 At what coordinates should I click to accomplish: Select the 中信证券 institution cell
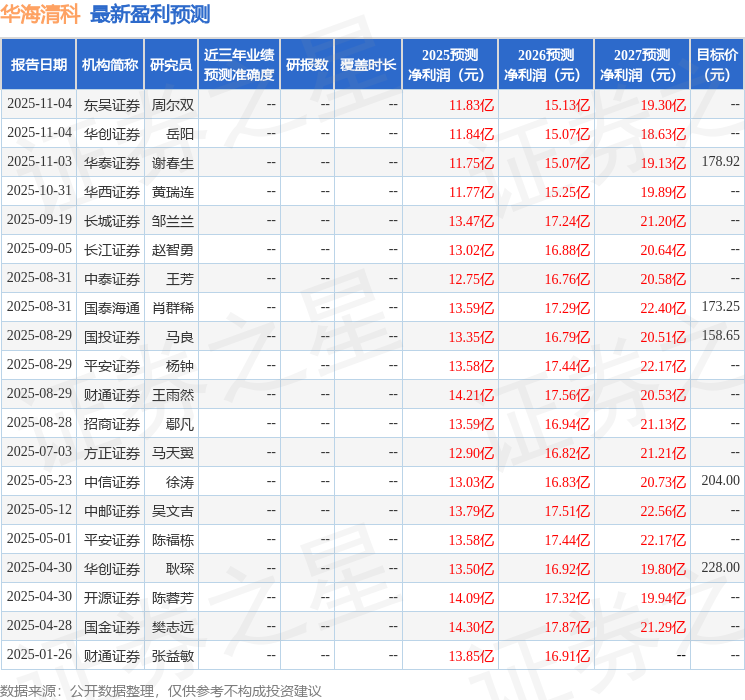[x=112, y=482]
